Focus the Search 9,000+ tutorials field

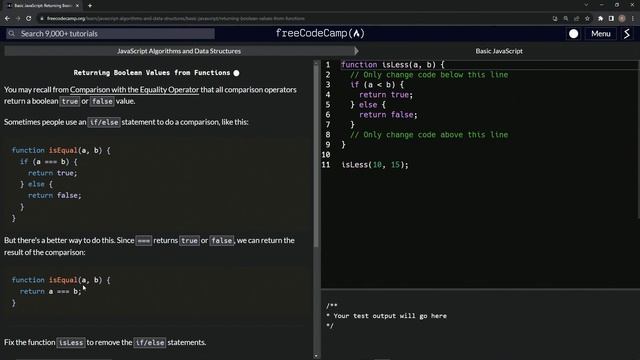point(110,33)
